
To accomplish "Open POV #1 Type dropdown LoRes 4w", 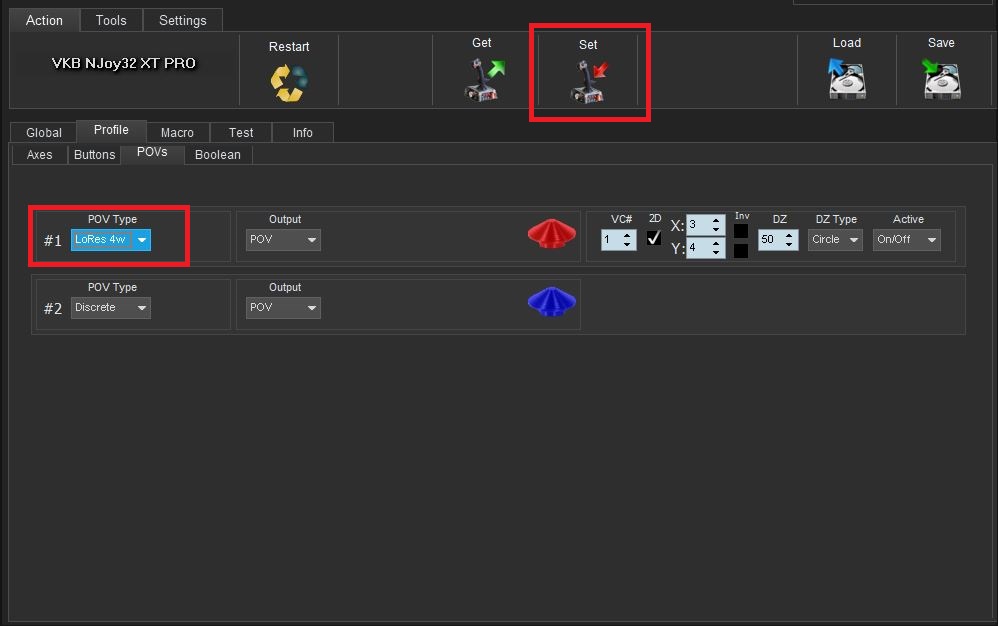I will pos(111,240).
